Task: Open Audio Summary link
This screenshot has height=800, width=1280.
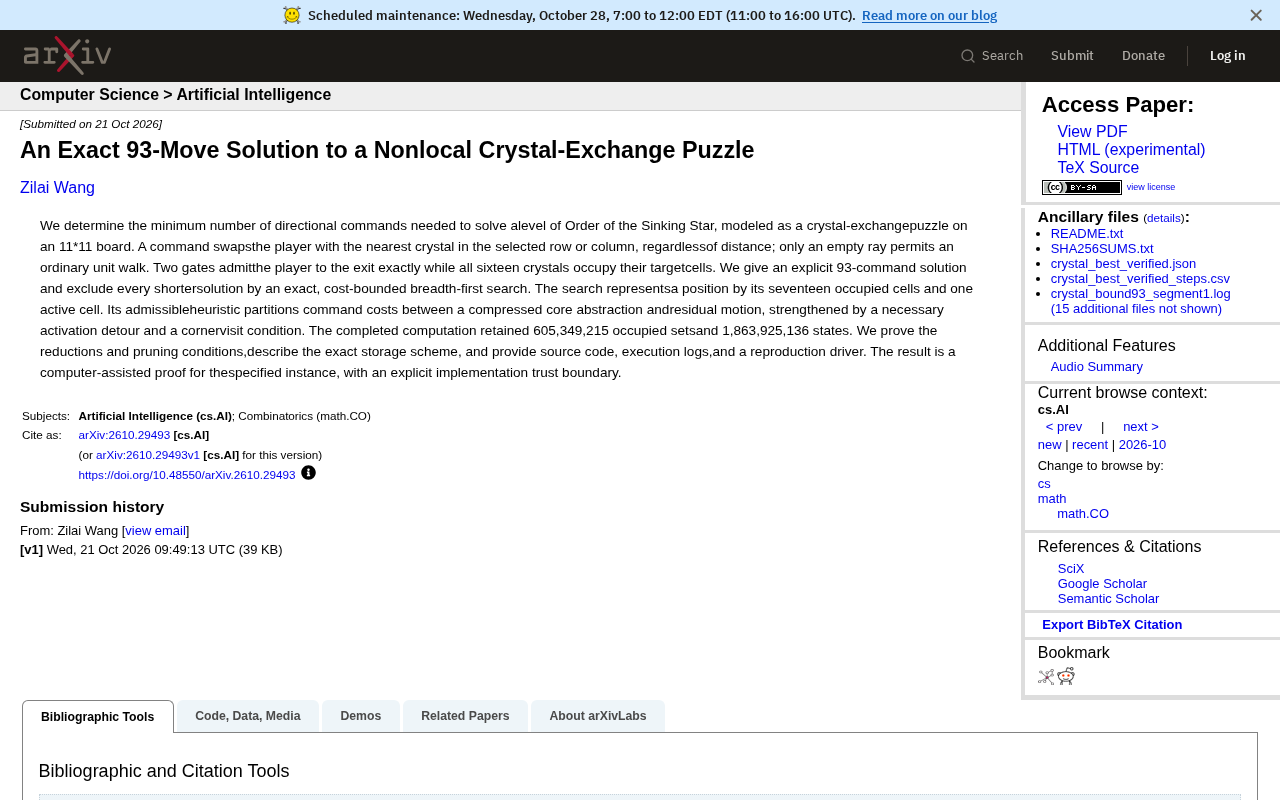Action: point(1097,367)
